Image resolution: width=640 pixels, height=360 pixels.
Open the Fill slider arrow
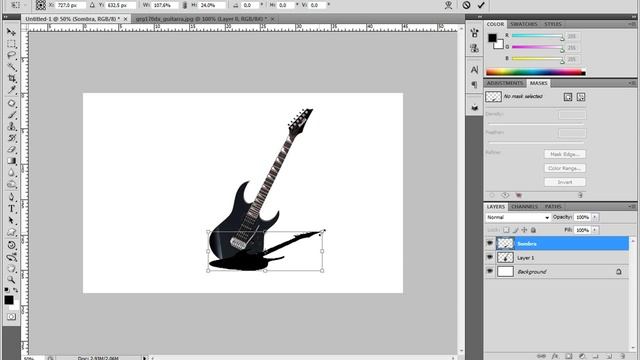tap(595, 230)
